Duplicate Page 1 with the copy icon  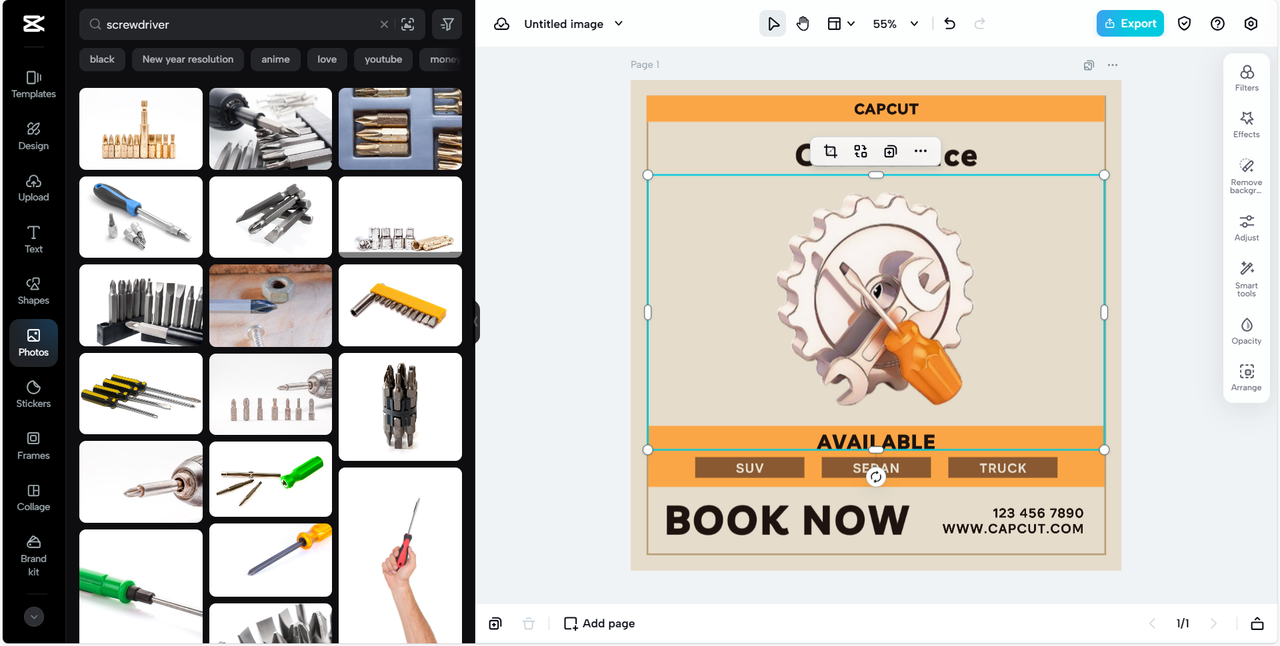pyautogui.click(x=1088, y=65)
